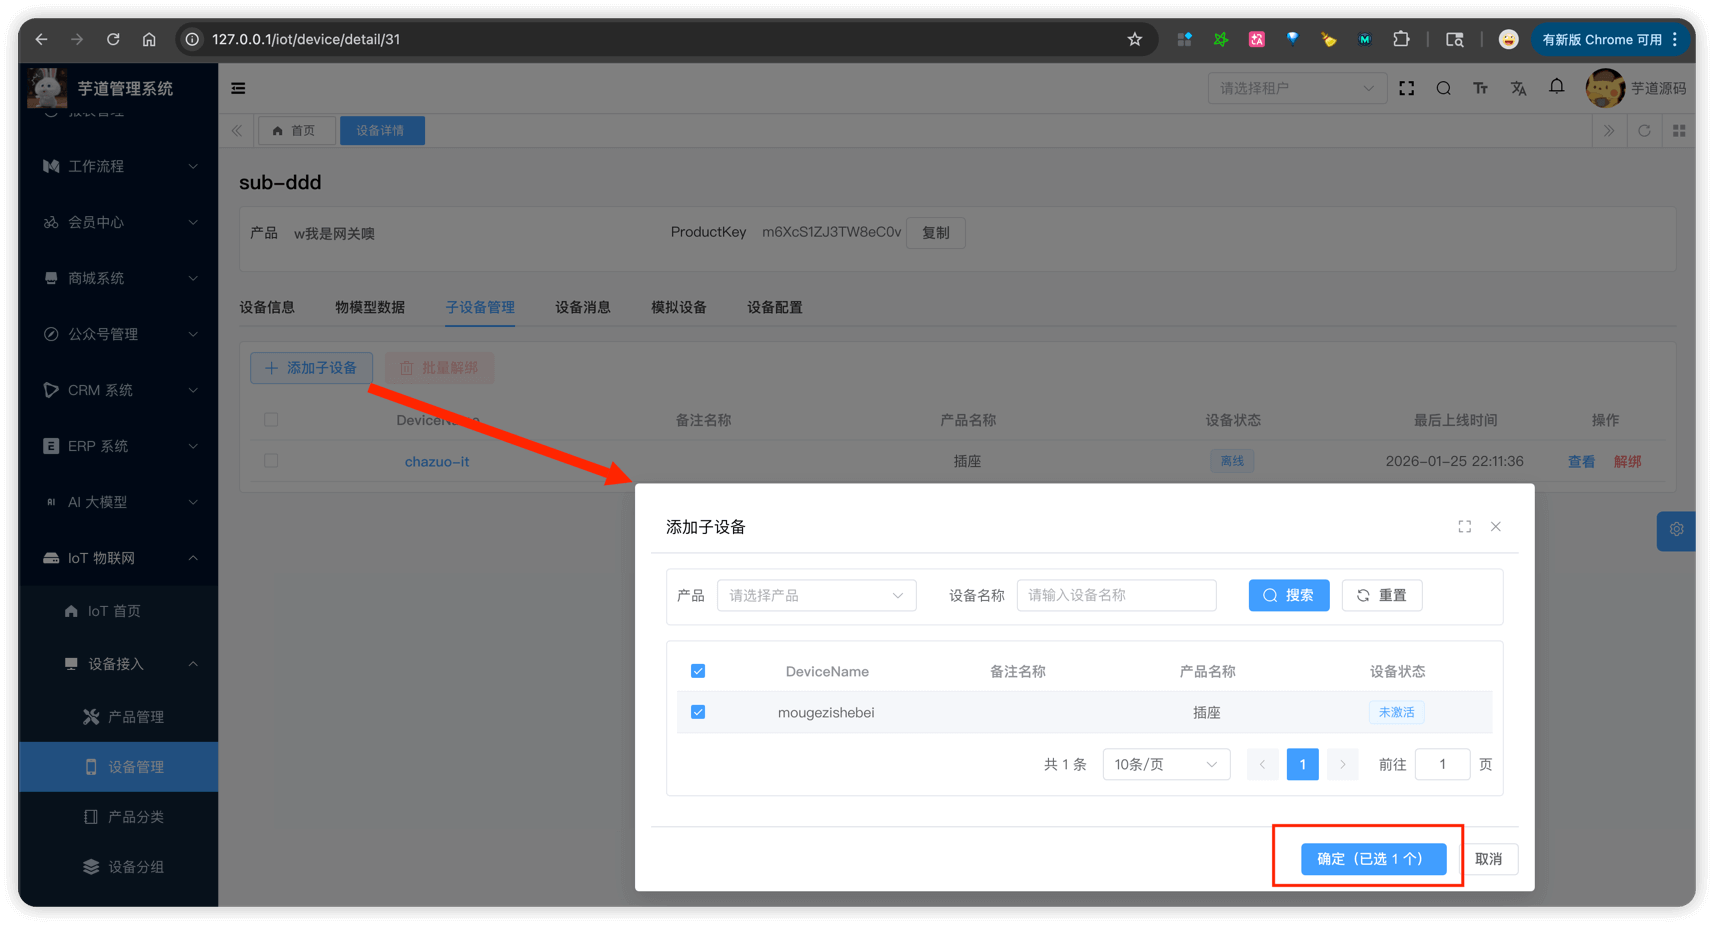This screenshot has width=1714, height=925.
Task: Click the 确定 (已选 1 个) confirm button
Action: pos(1373,858)
